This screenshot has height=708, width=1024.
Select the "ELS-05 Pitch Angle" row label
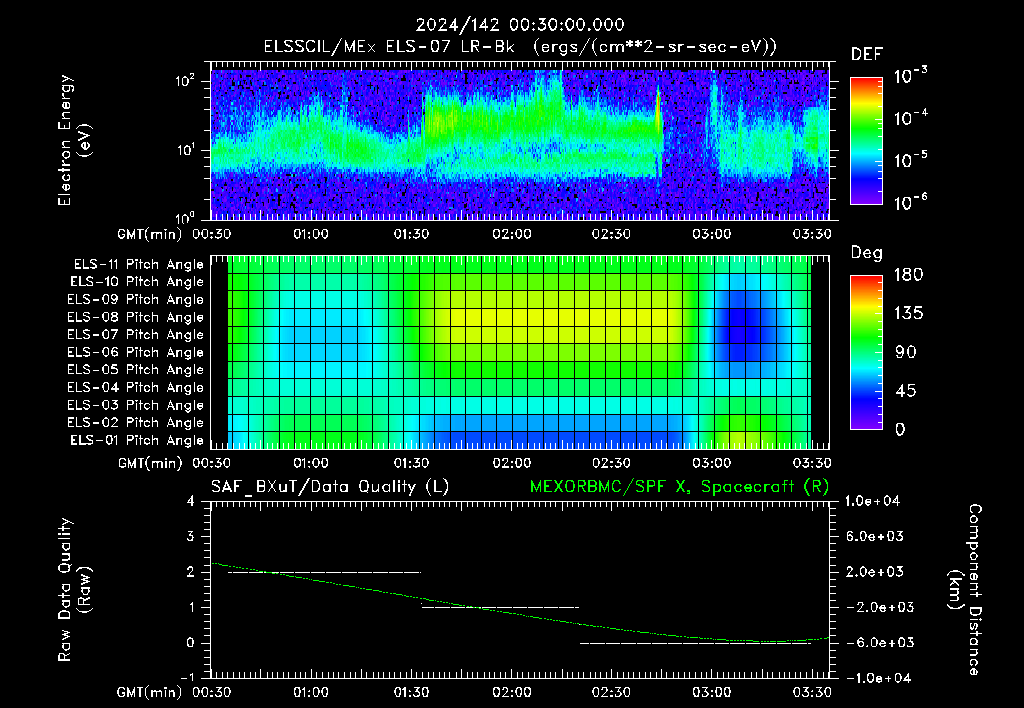136,370
